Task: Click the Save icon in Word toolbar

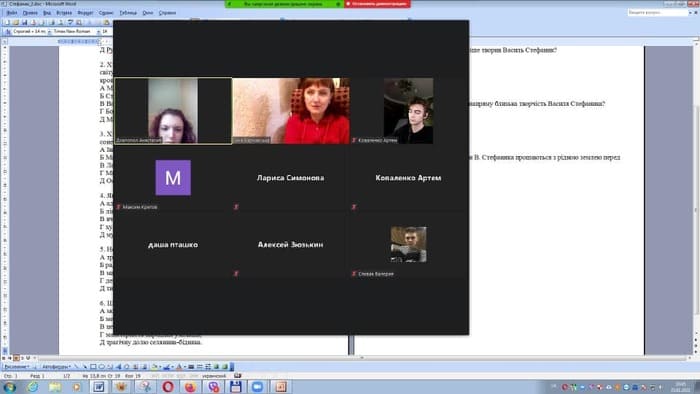Action: 25,22
